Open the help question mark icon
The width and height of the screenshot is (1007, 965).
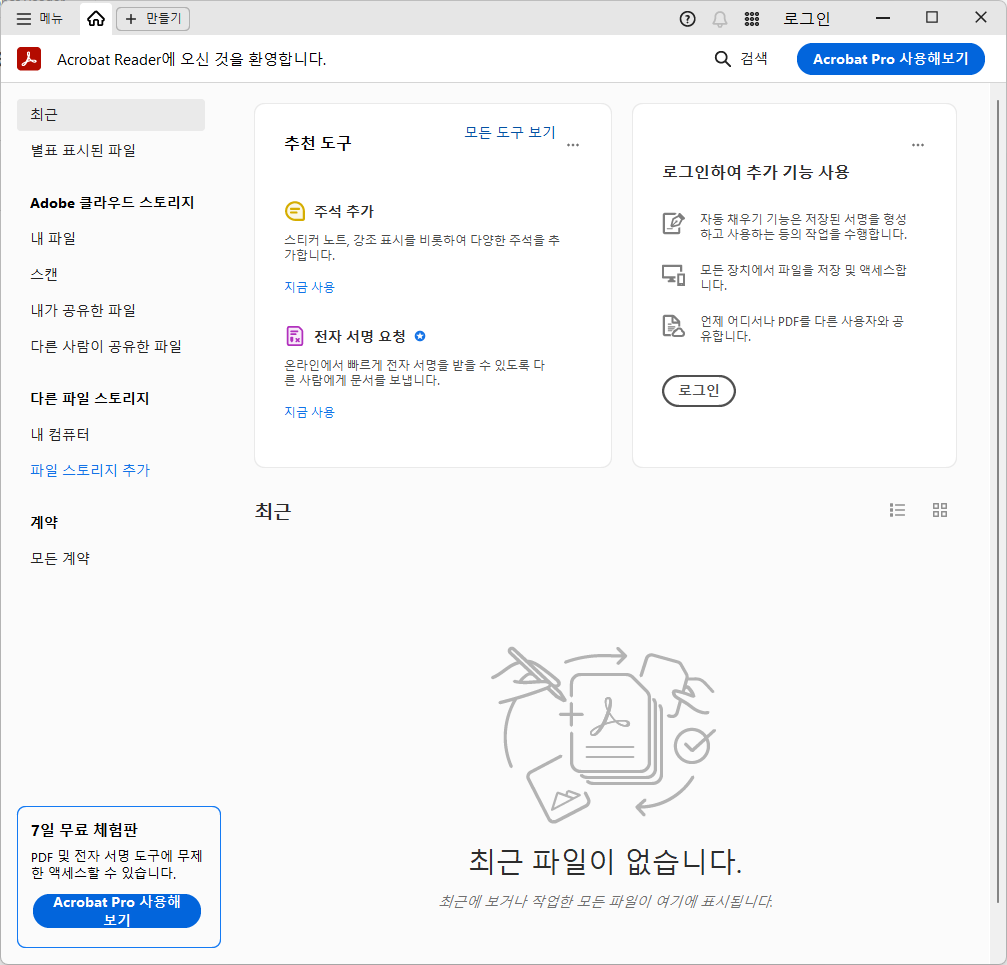pos(687,19)
